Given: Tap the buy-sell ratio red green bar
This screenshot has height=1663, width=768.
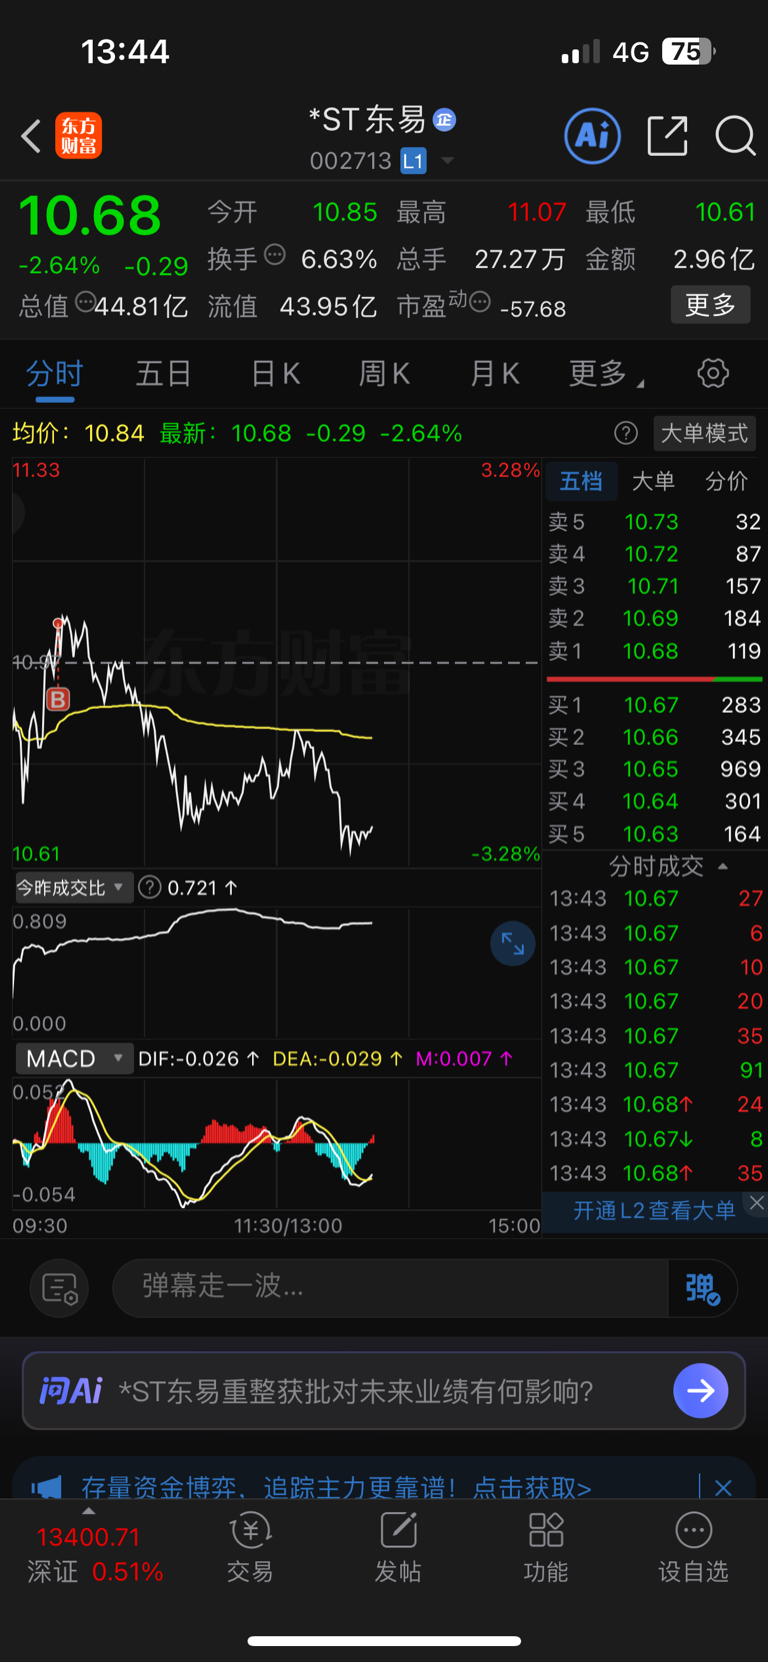Looking at the screenshot, I should [x=655, y=679].
